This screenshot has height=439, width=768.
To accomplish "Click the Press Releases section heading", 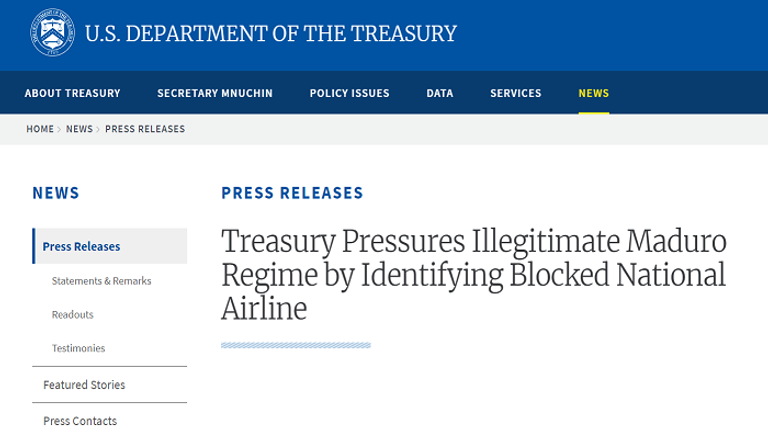I will coord(292,193).
